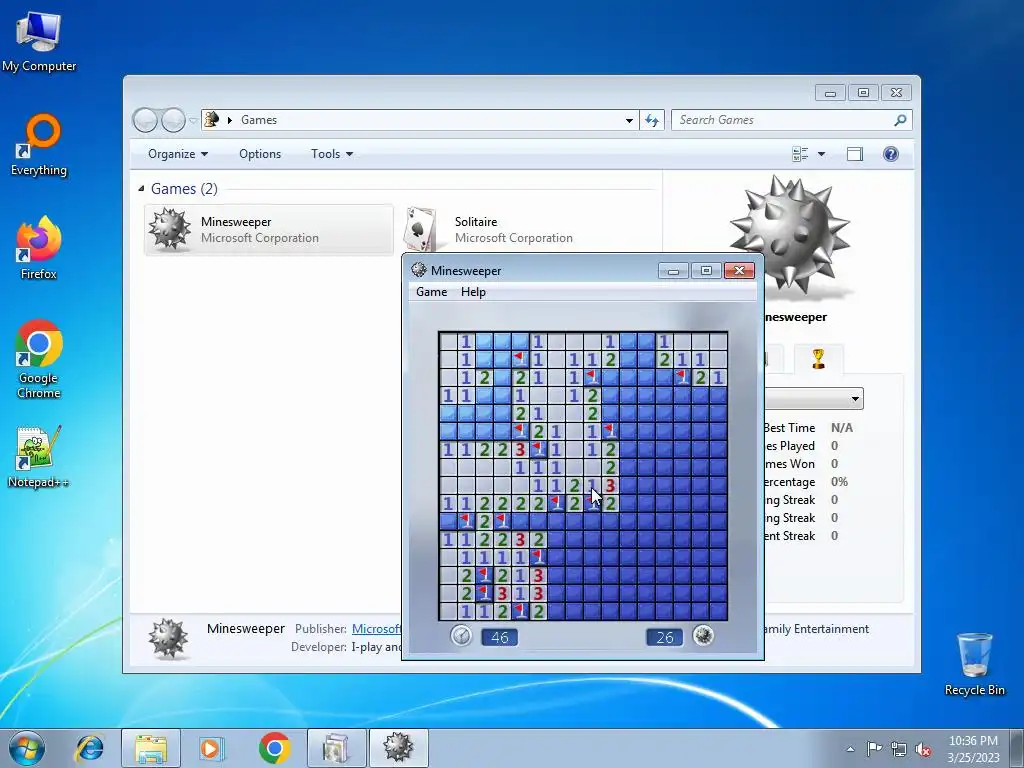The height and width of the screenshot is (768, 1024).
Task: Open Firefox desktop shortcut
Action: pyautogui.click(x=39, y=249)
